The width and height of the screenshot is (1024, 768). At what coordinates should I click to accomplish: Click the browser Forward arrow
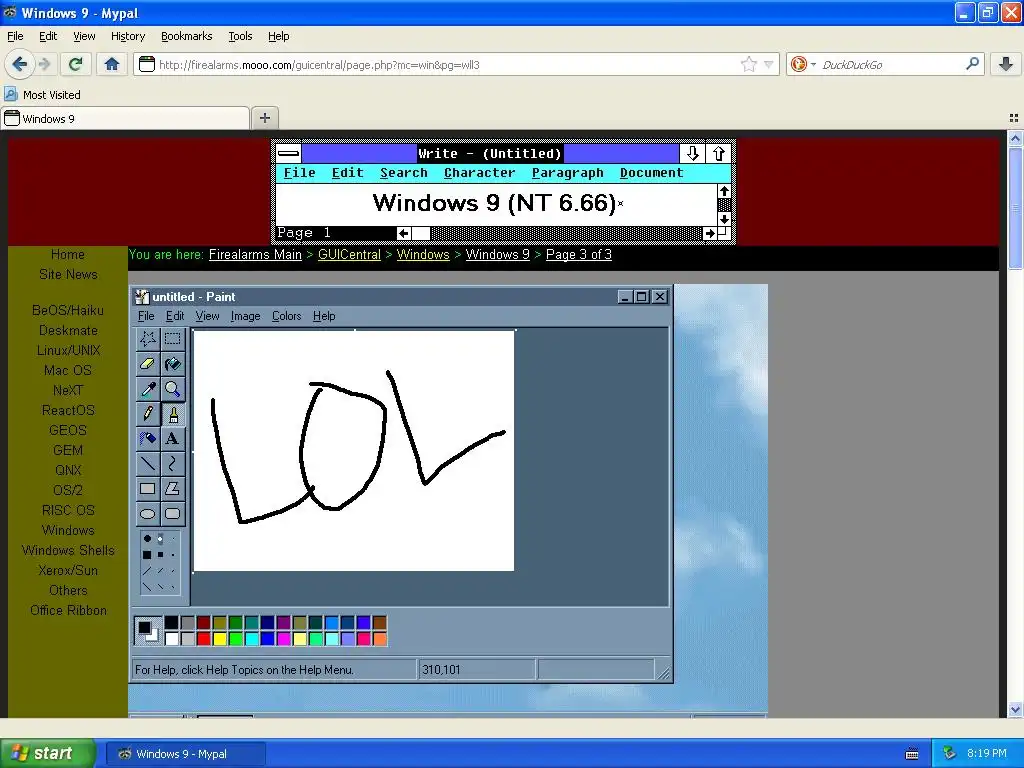coord(44,64)
